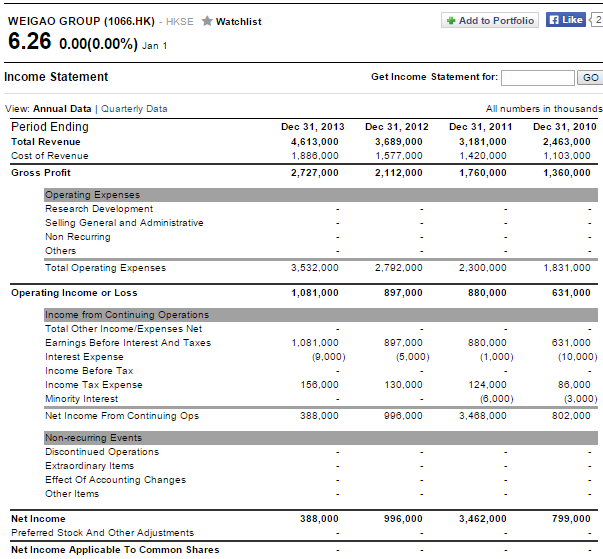603x559 pixels.
Task: Click Total Revenue value 3,689,000
Action: coord(399,142)
